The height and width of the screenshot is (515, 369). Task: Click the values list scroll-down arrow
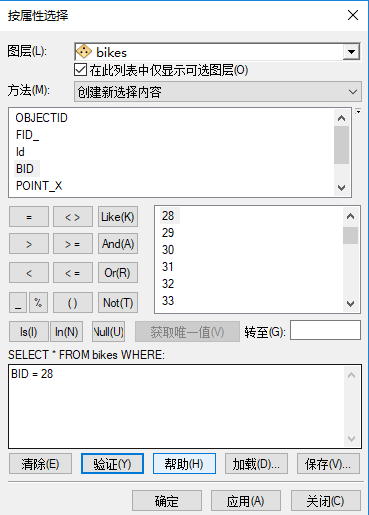click(350, 304)
